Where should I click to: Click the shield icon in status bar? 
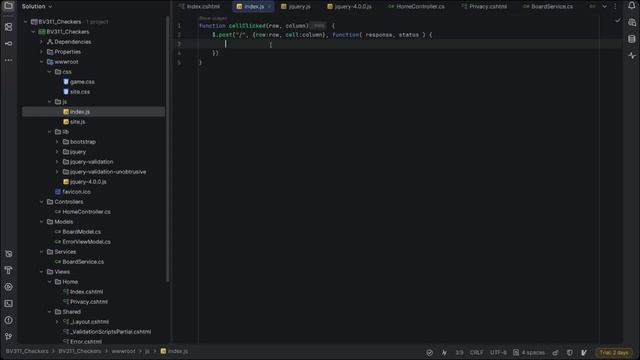point(569,353)
